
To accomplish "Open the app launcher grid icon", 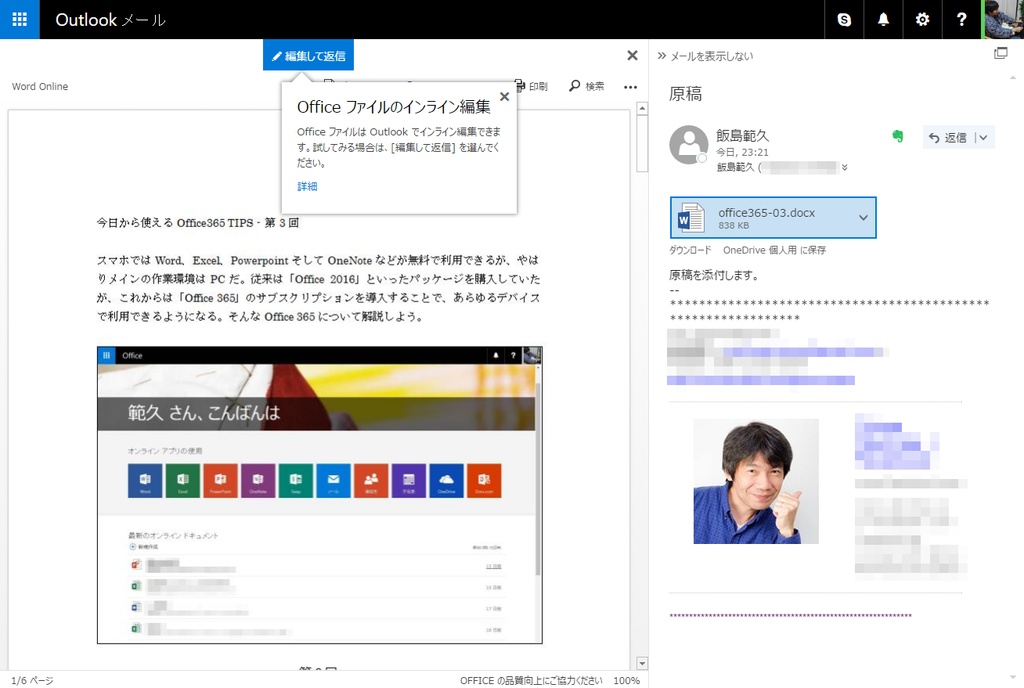I will [x=20, y=20].
